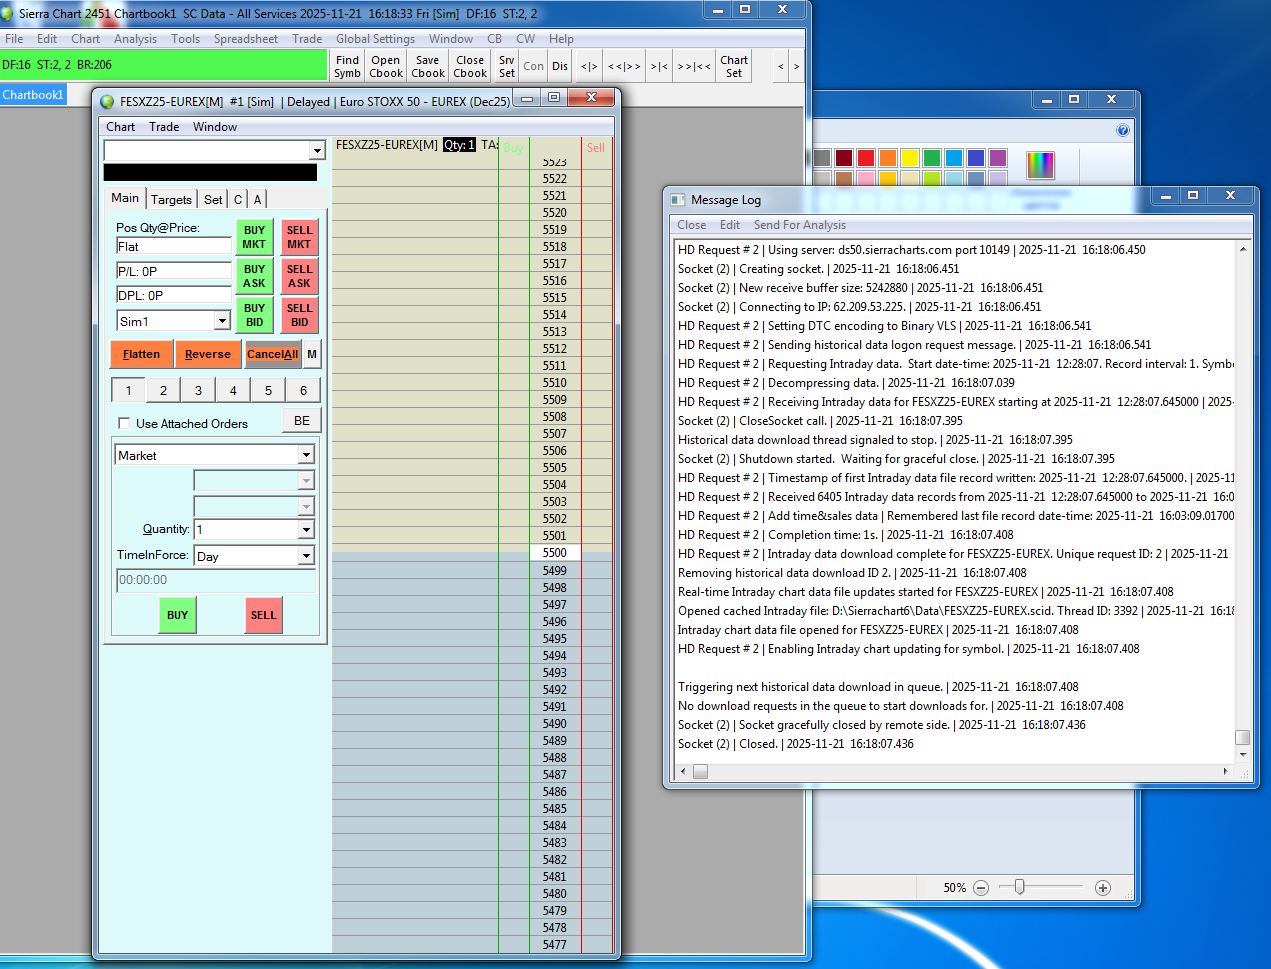Click Save Cbook in the toolbar
This screenshot has width=1271, height=969.
[428, 66]
